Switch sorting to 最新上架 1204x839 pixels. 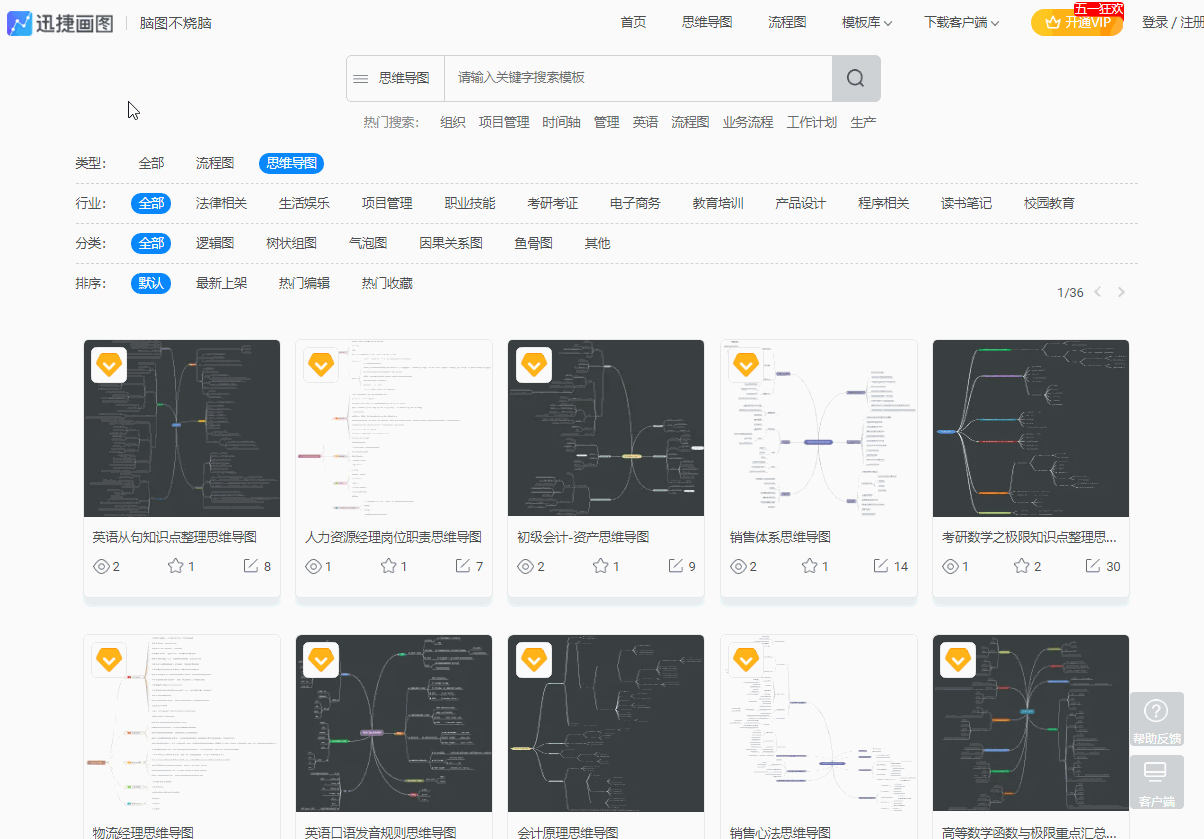tap(222, 283)
